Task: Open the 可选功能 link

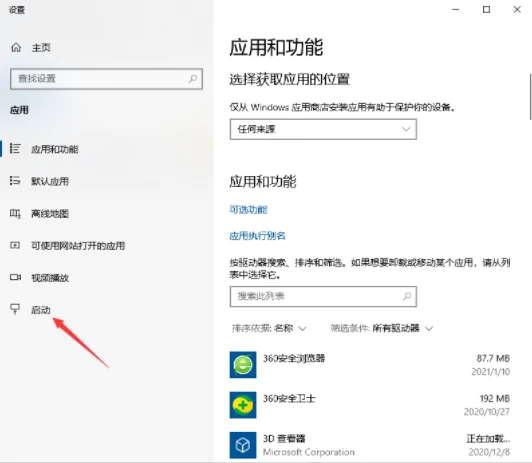Action: click(248, 210)
